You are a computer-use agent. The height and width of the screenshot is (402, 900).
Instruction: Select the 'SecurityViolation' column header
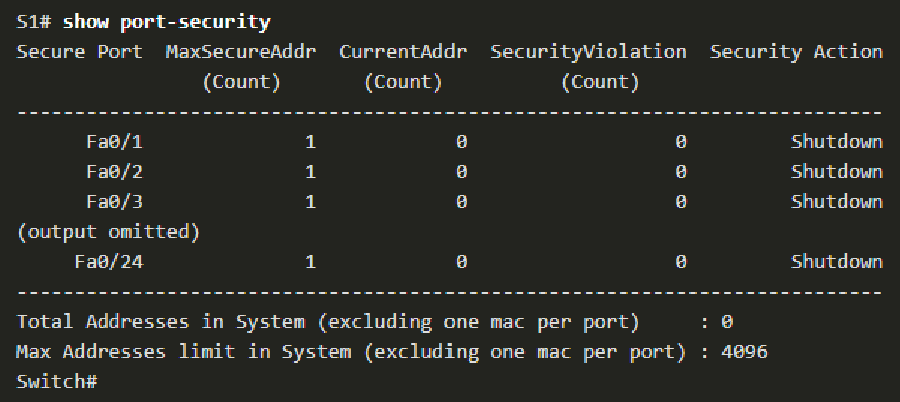(x=588, y=52)
